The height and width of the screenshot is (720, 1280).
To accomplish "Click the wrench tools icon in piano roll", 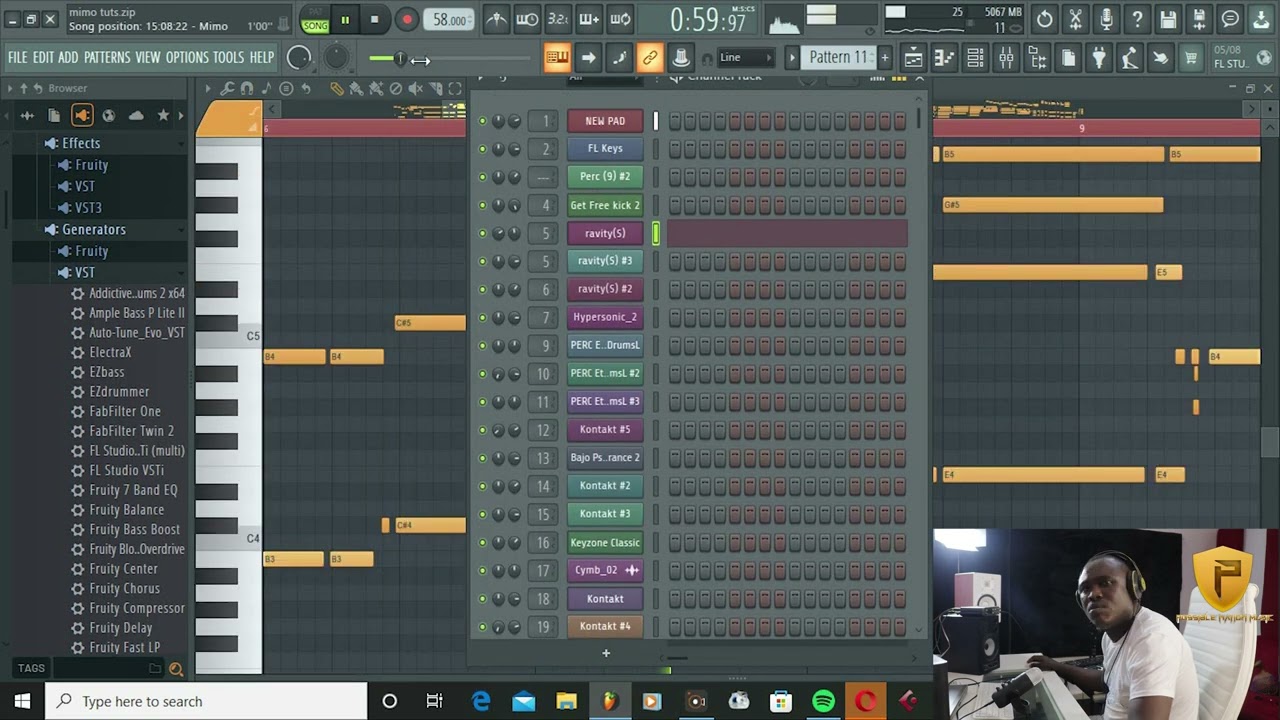I will (227, 89).
